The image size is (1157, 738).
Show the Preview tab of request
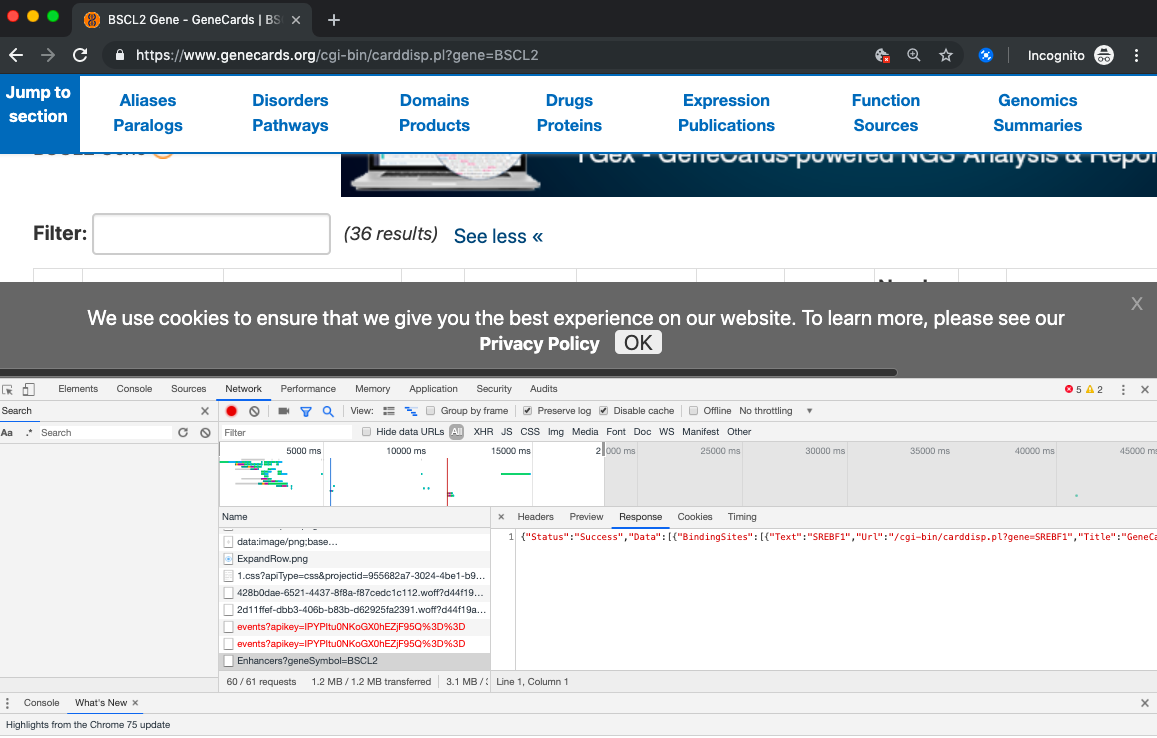point(587,517)
